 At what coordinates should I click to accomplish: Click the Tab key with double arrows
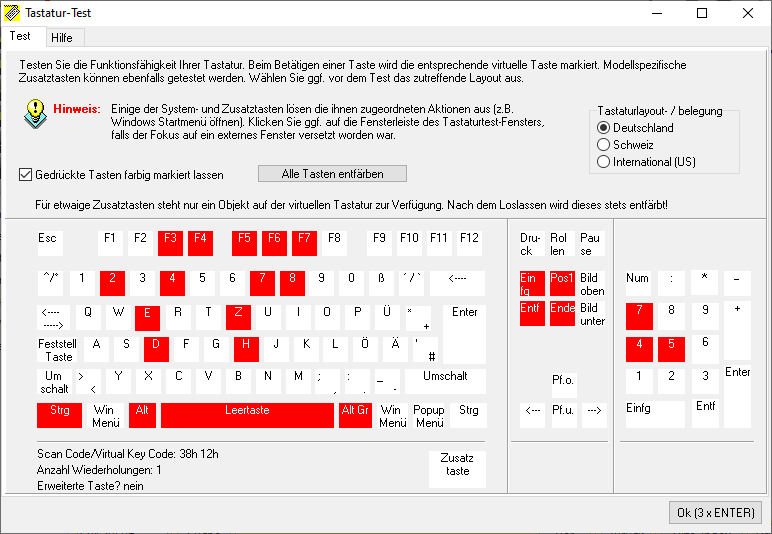pyautogui.click(x=53, y=317)
